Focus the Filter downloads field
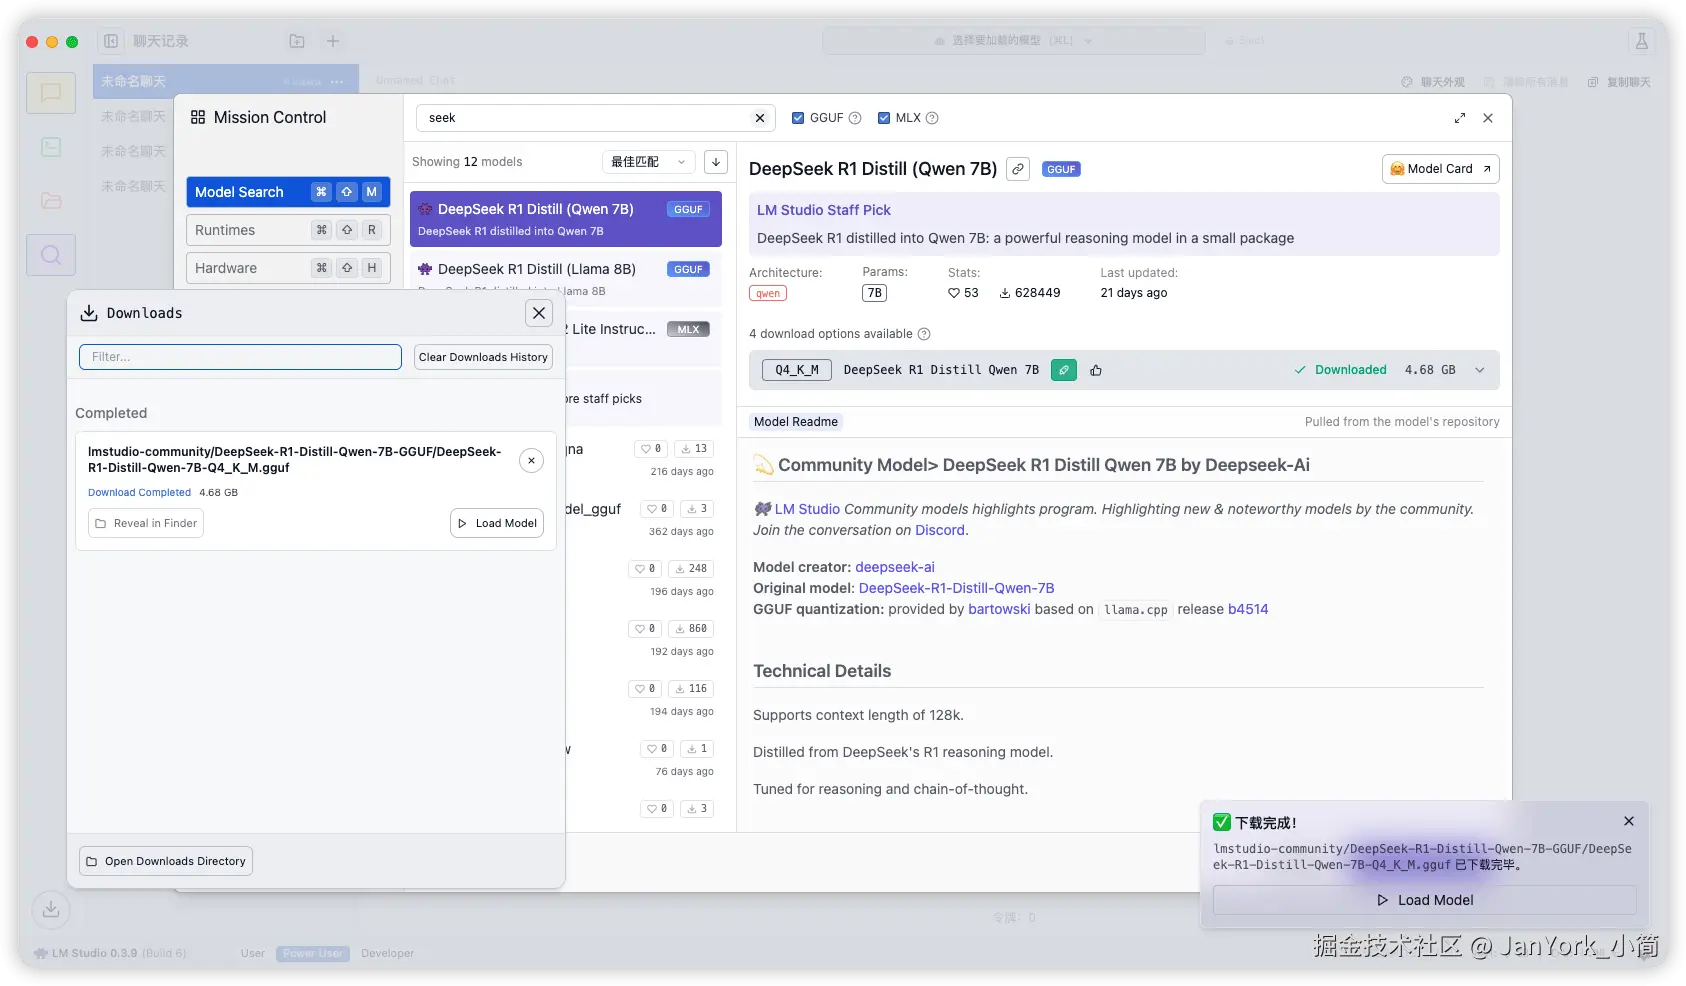Screen dimensions: 1686x986 point(240,357)
